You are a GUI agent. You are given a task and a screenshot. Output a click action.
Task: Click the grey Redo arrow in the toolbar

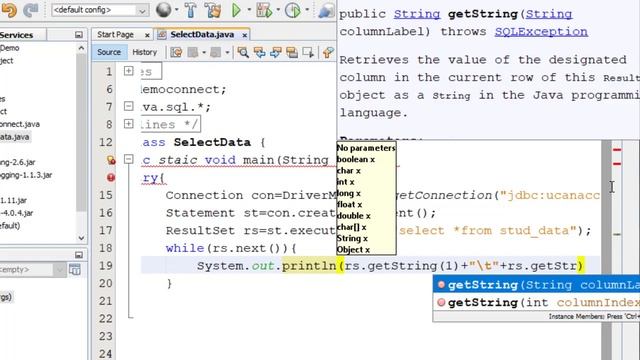point(31,10)
